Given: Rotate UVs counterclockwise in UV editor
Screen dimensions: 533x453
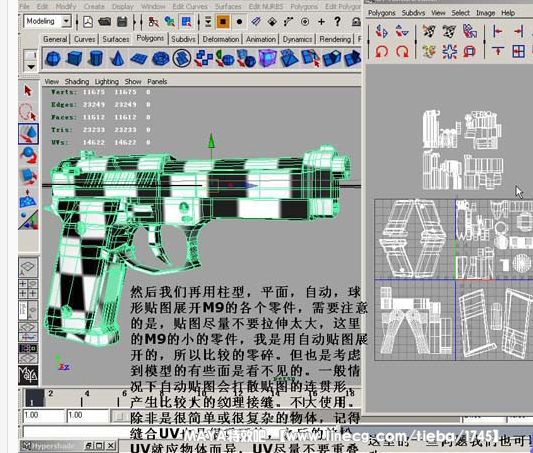Looking at the screenshot, I should 382,52.
